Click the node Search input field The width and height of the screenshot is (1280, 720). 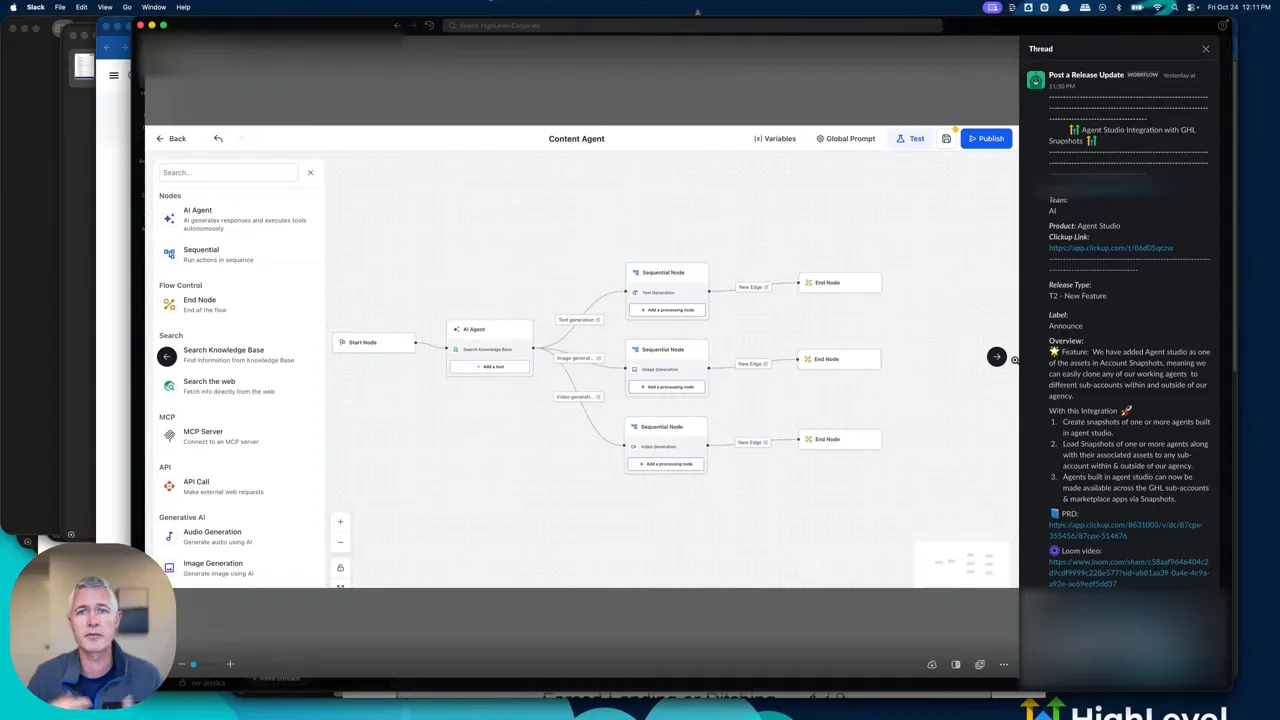(x=228, y=172)
